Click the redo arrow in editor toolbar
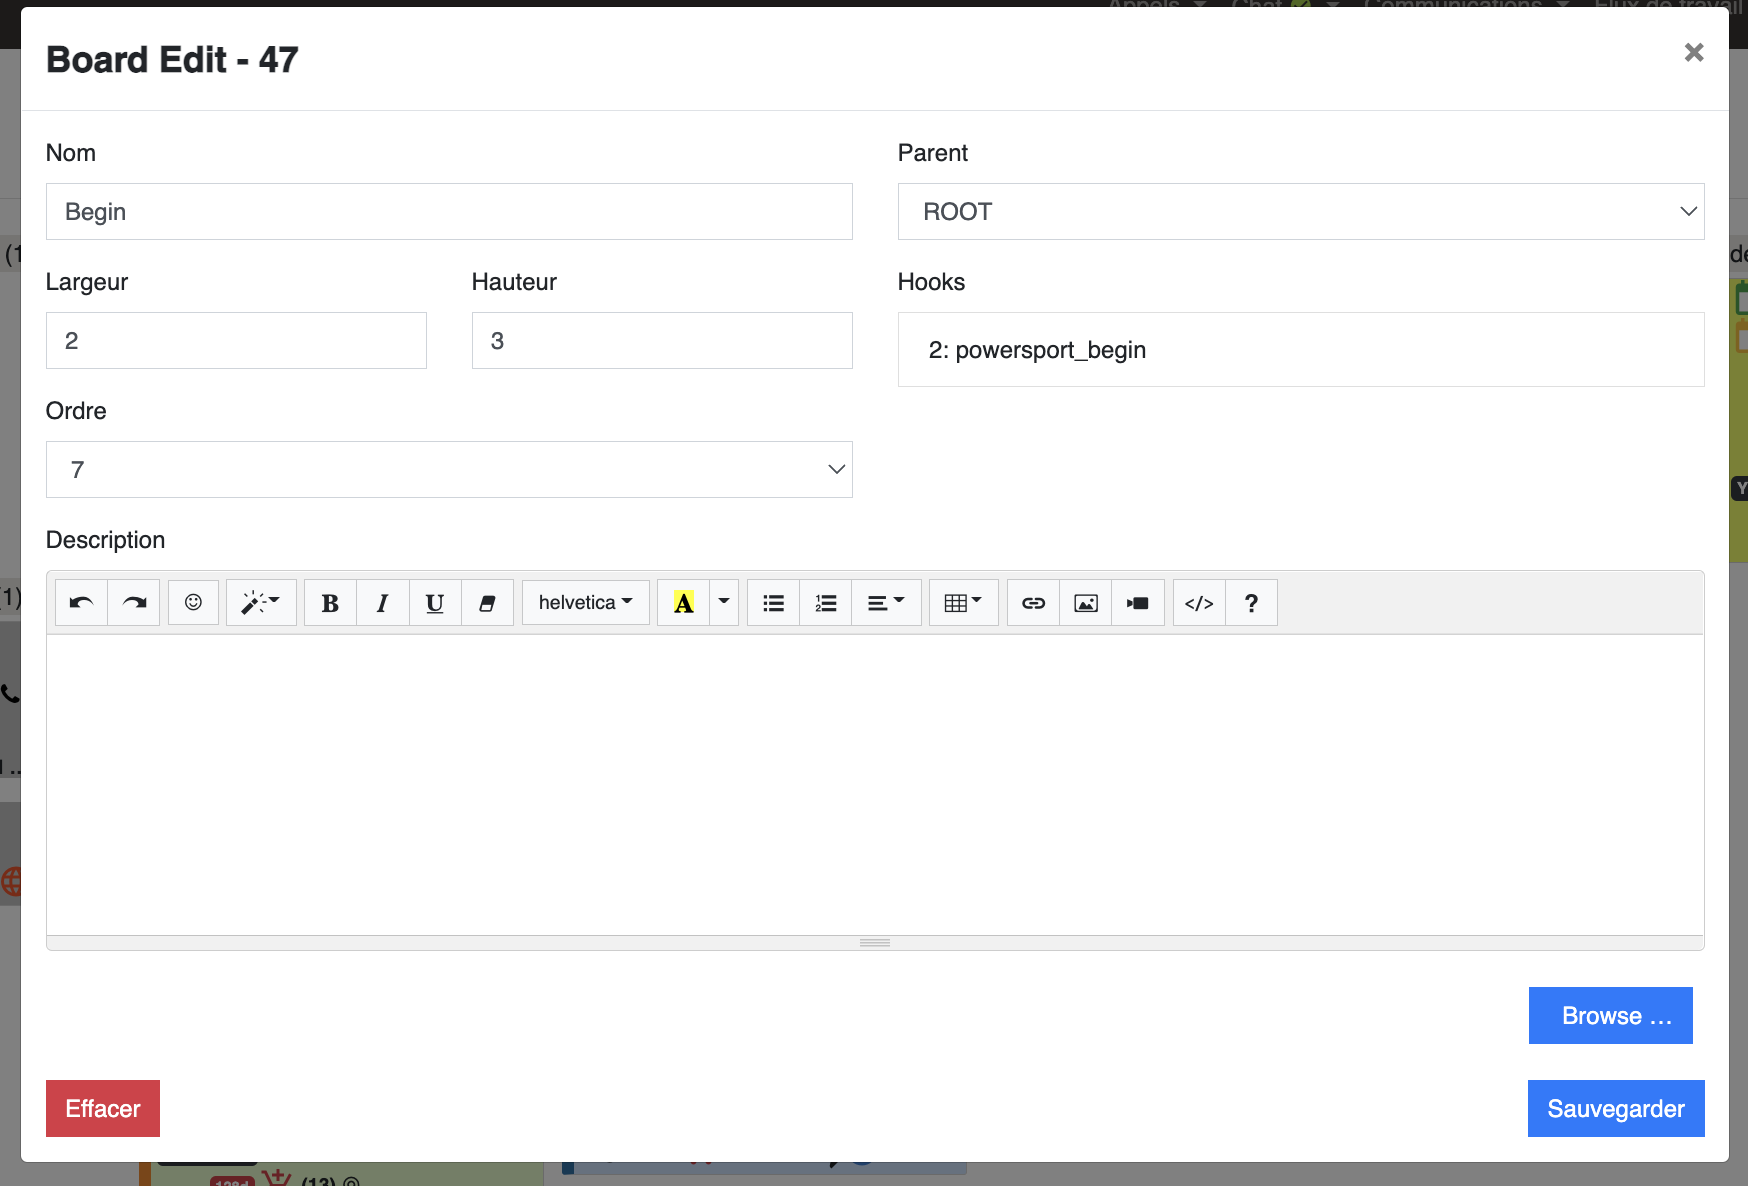The width and height of the screenshot is (1748, 1186). (134, 603)
